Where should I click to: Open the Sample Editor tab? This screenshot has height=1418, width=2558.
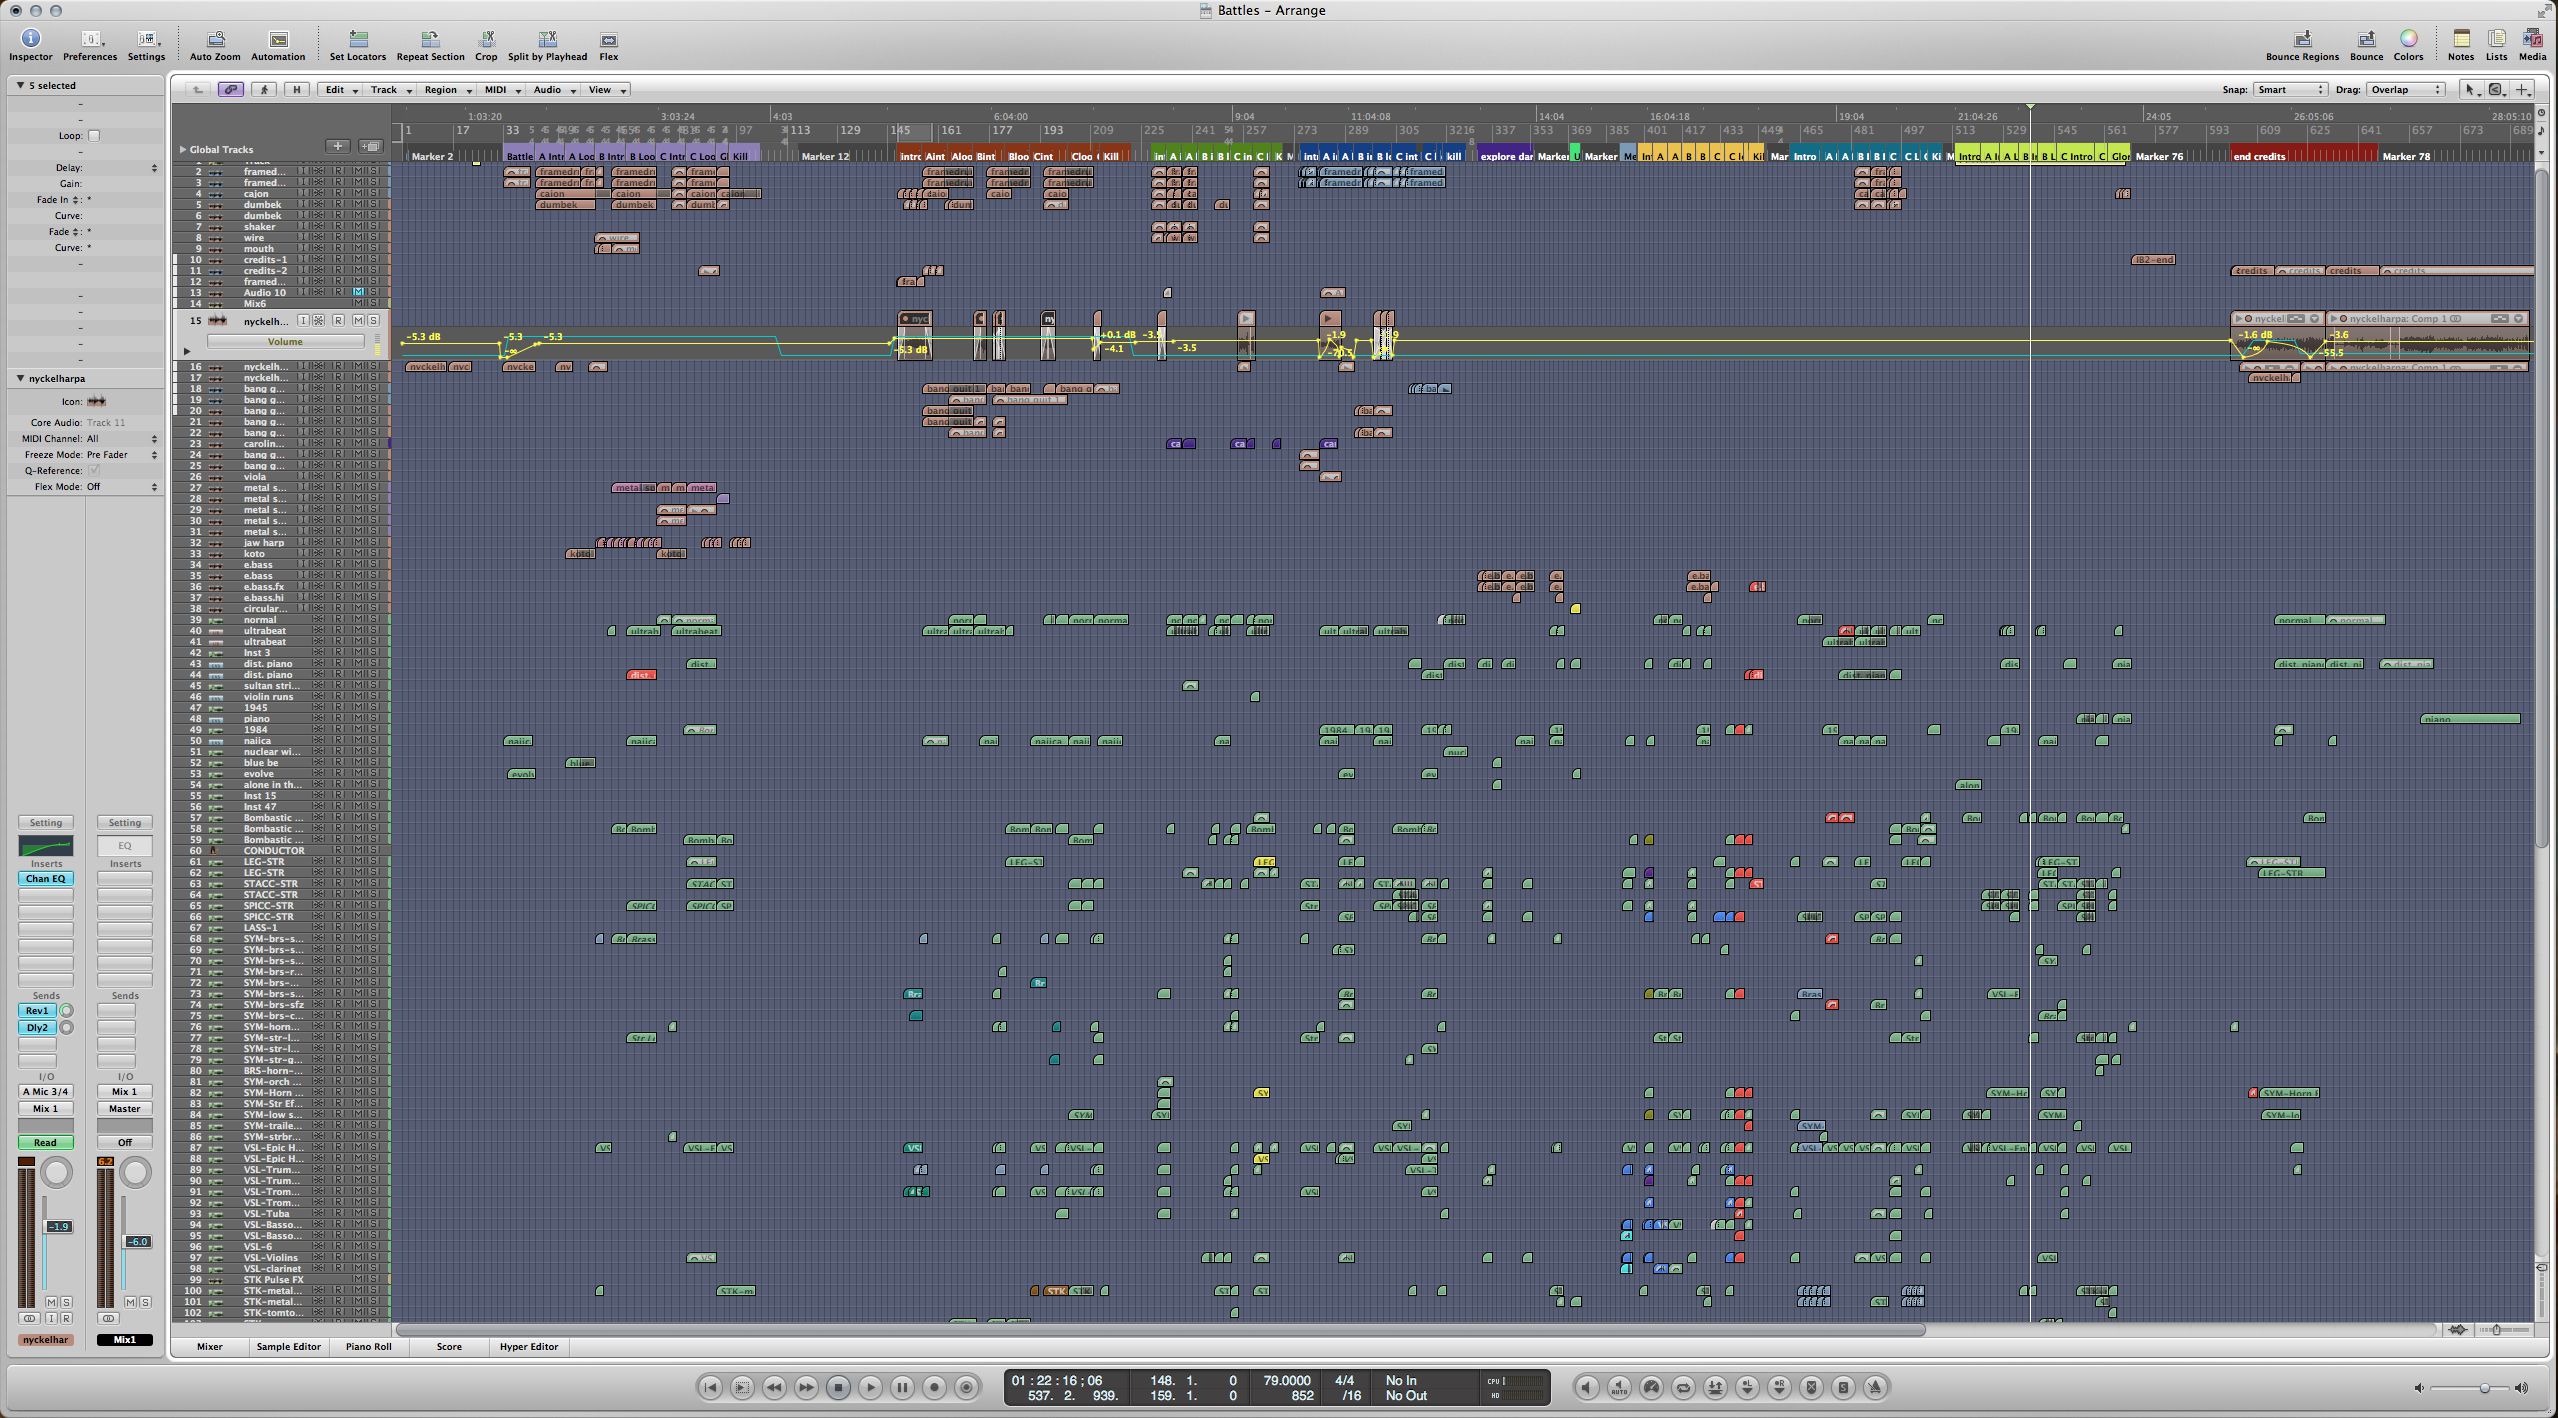[x=289, y=1347]
